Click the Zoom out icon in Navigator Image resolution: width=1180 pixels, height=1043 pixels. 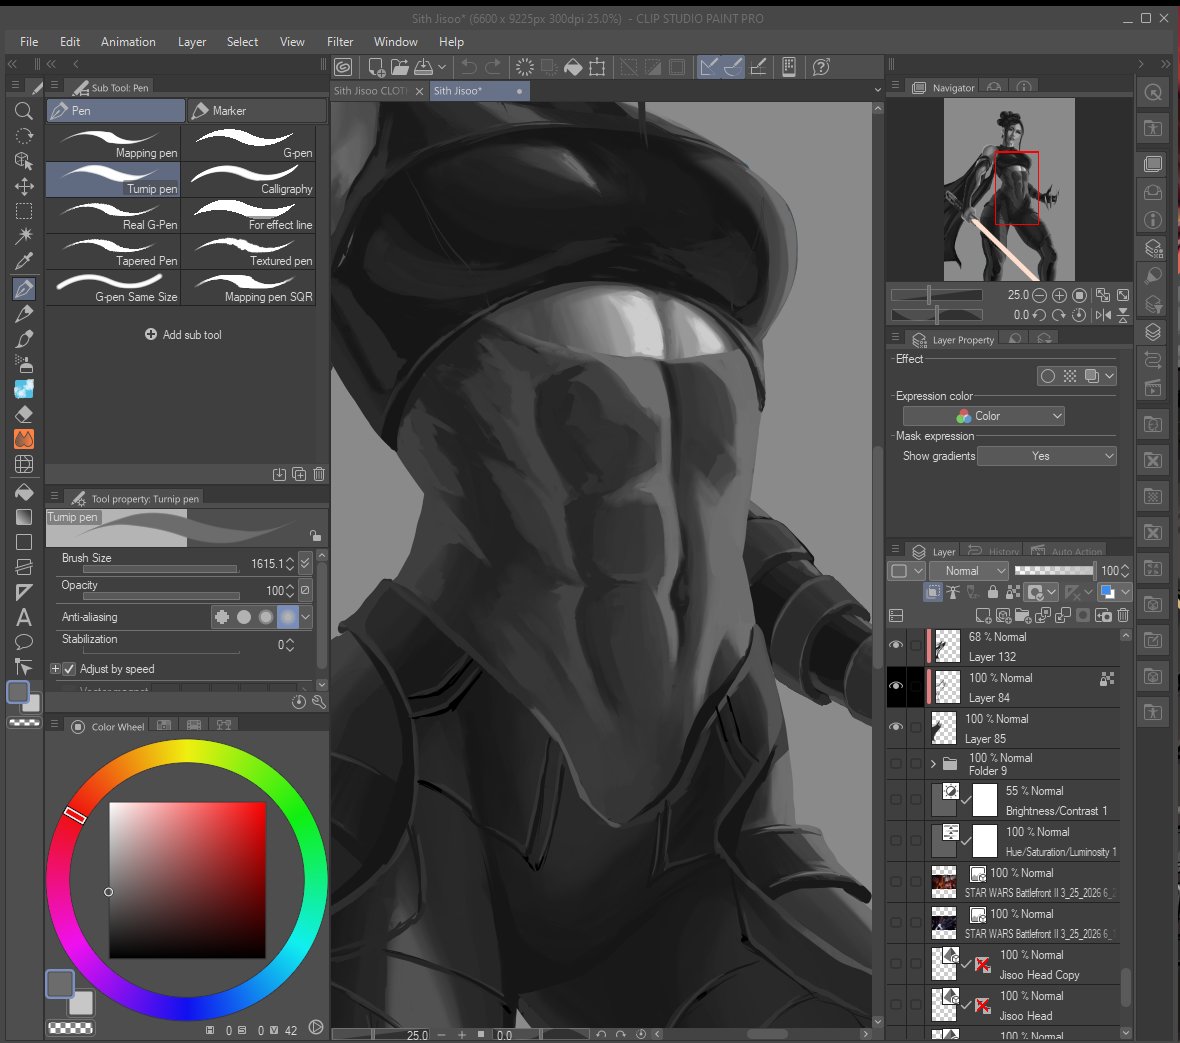[x=1039, y=295]
